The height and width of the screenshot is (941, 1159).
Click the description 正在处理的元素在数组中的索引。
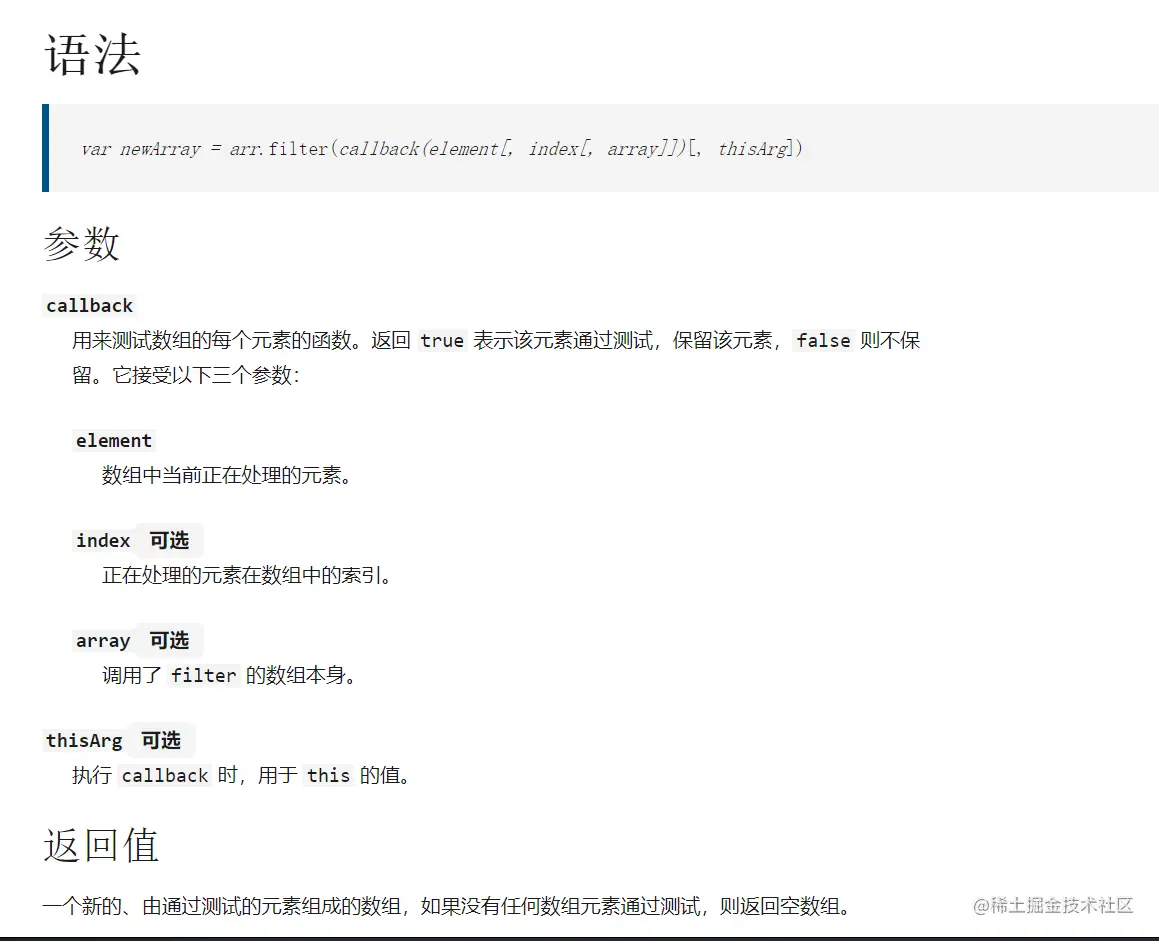(246, 575)
